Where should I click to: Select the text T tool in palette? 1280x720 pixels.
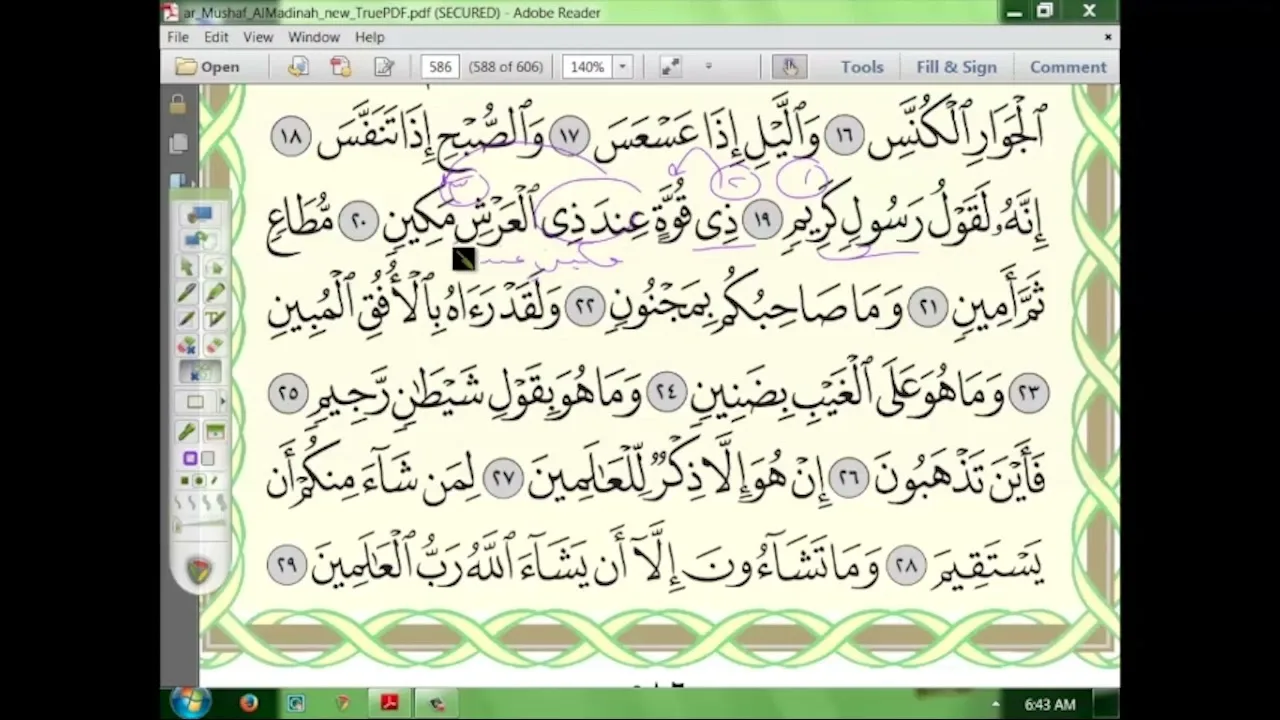pos(214,319)
